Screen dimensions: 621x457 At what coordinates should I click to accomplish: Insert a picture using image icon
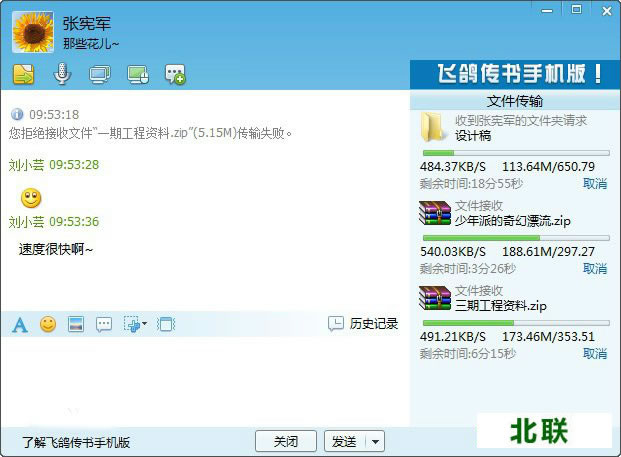tap(75, 324)
